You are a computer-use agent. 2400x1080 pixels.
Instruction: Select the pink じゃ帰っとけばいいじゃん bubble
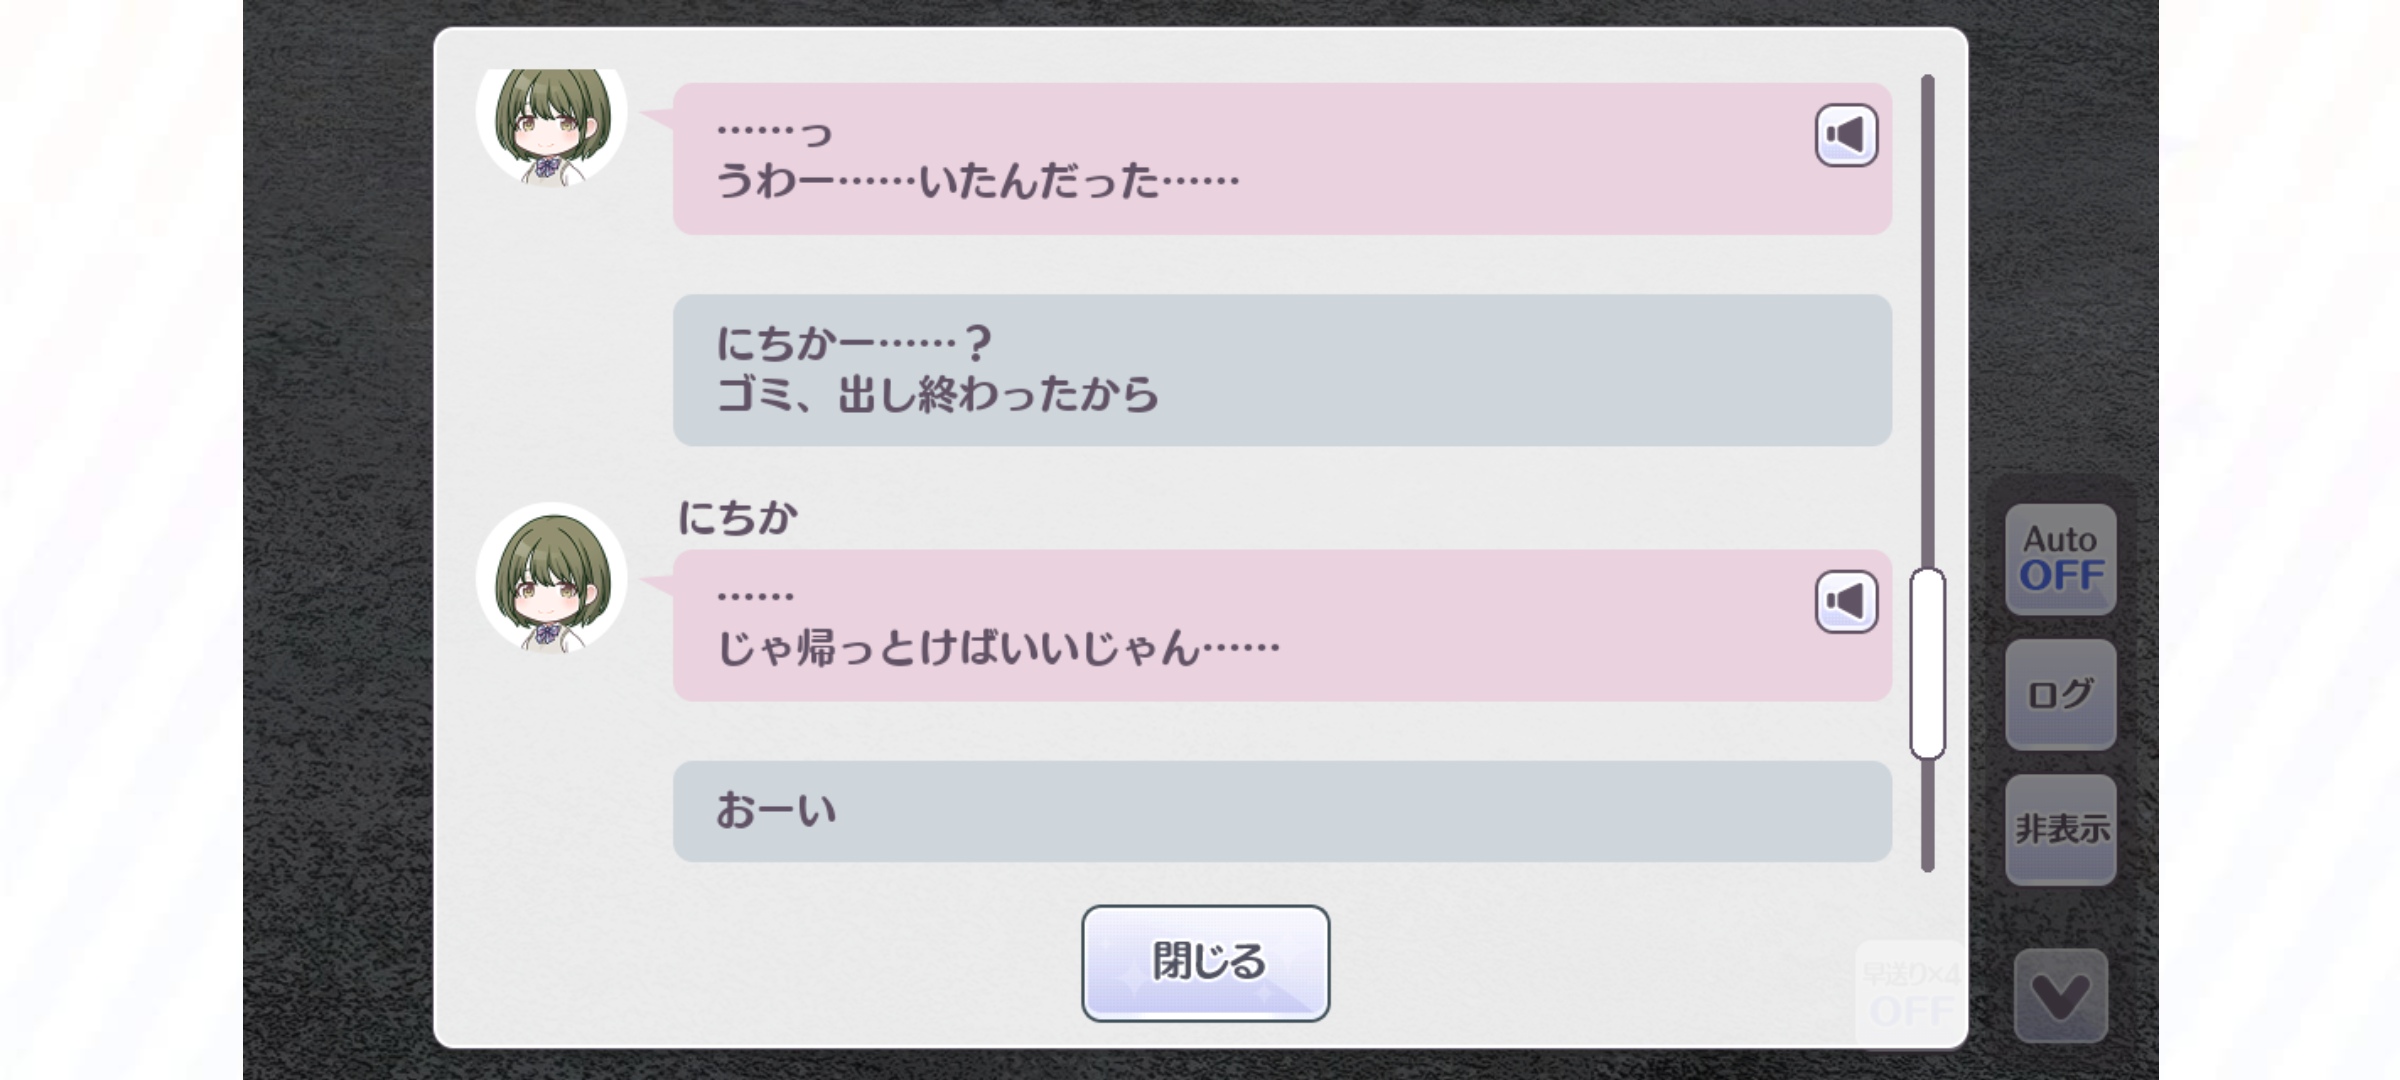pyautogui.click(x=1282, y=625)
